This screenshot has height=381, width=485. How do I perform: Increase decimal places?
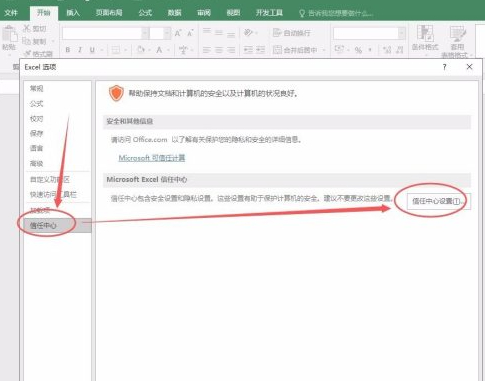[387, 50]
